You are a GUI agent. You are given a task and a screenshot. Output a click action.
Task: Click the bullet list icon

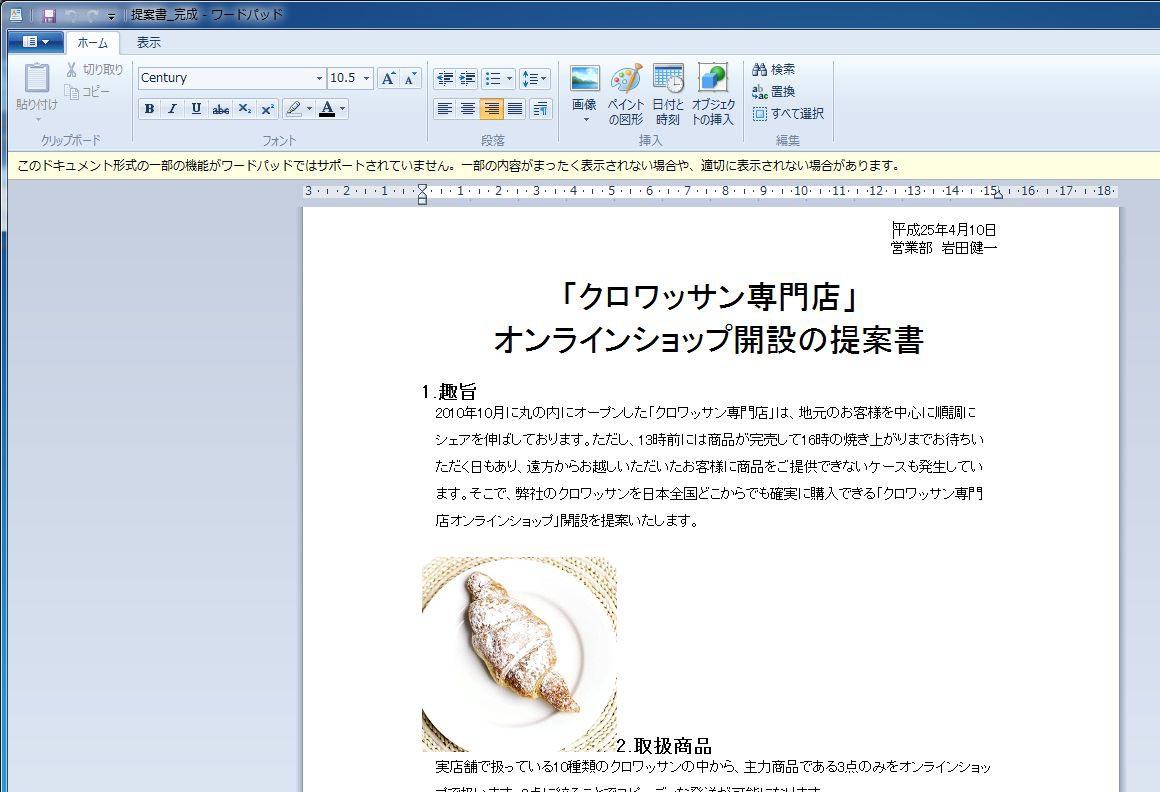(493, 78)
